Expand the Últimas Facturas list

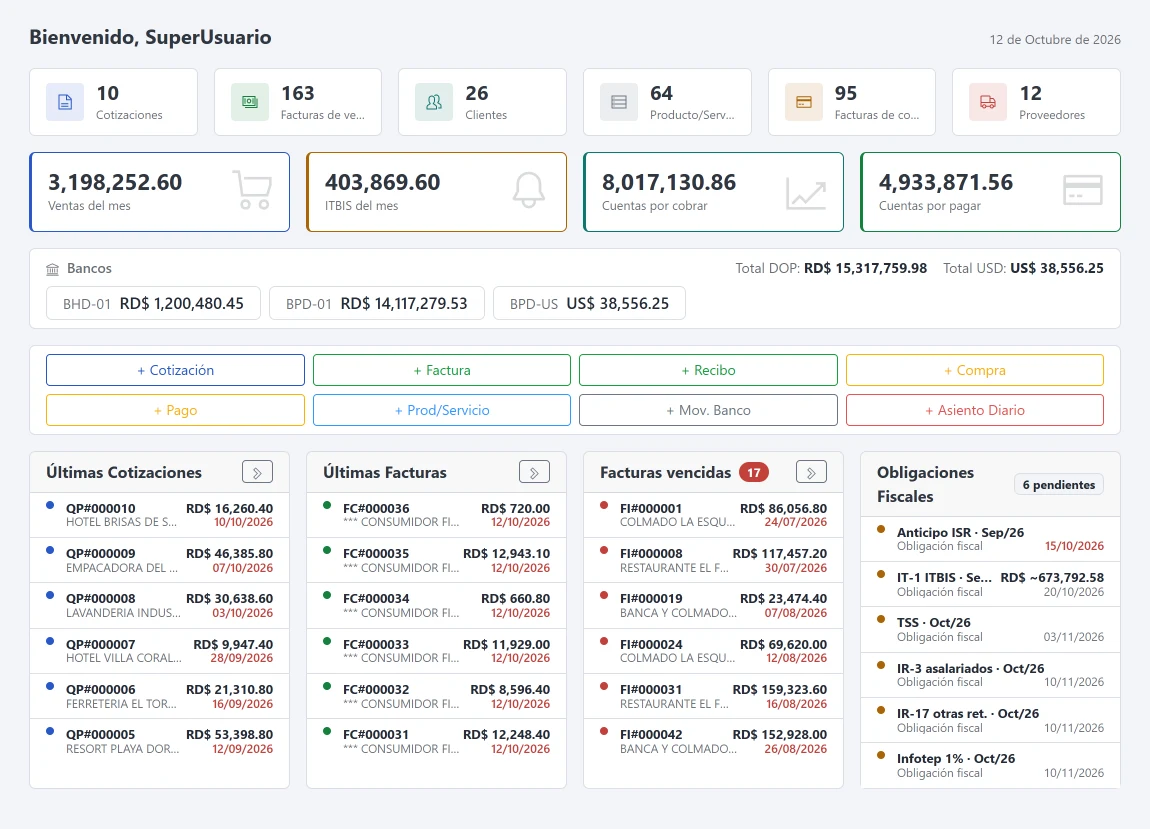tap(534, 472)
